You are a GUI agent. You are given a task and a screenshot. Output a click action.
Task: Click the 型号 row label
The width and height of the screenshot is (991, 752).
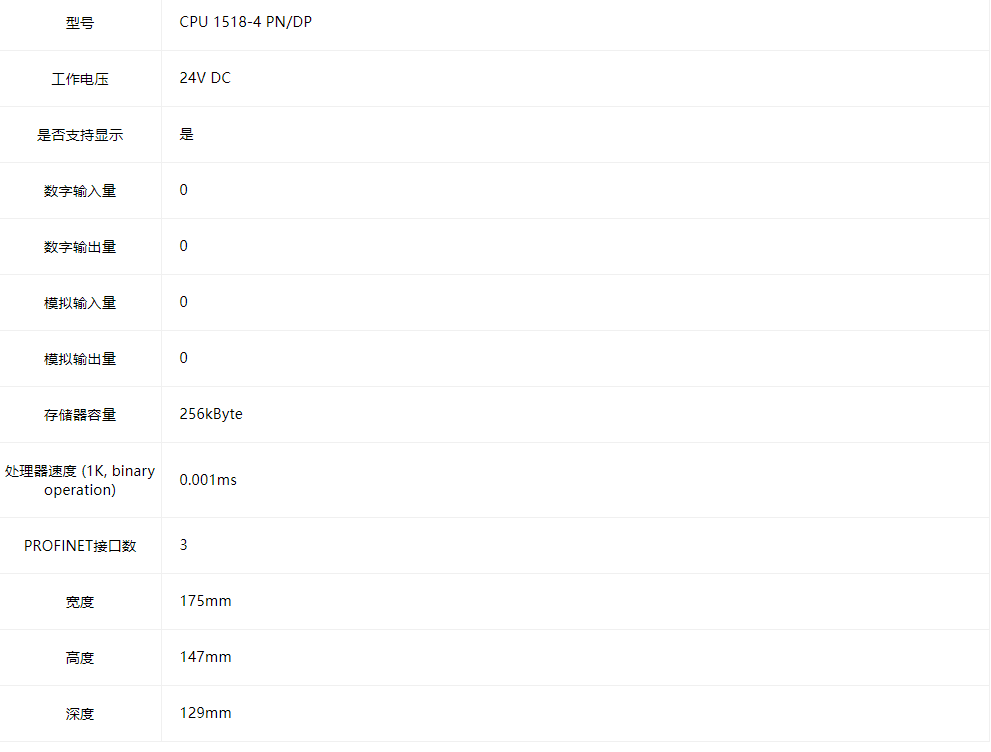(x=80, y=23)
